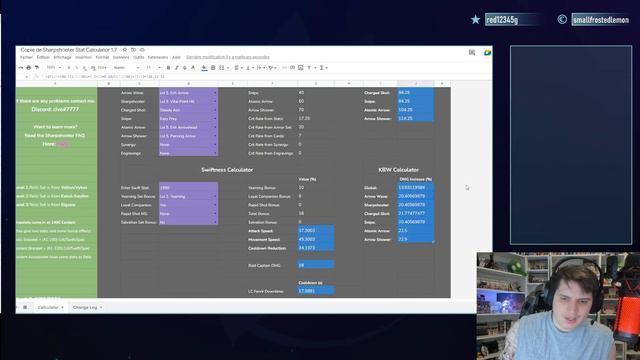Expand the Arrow Wave tripod dropdown
This screenshot has width=640, height=360.
coord(215,93)
